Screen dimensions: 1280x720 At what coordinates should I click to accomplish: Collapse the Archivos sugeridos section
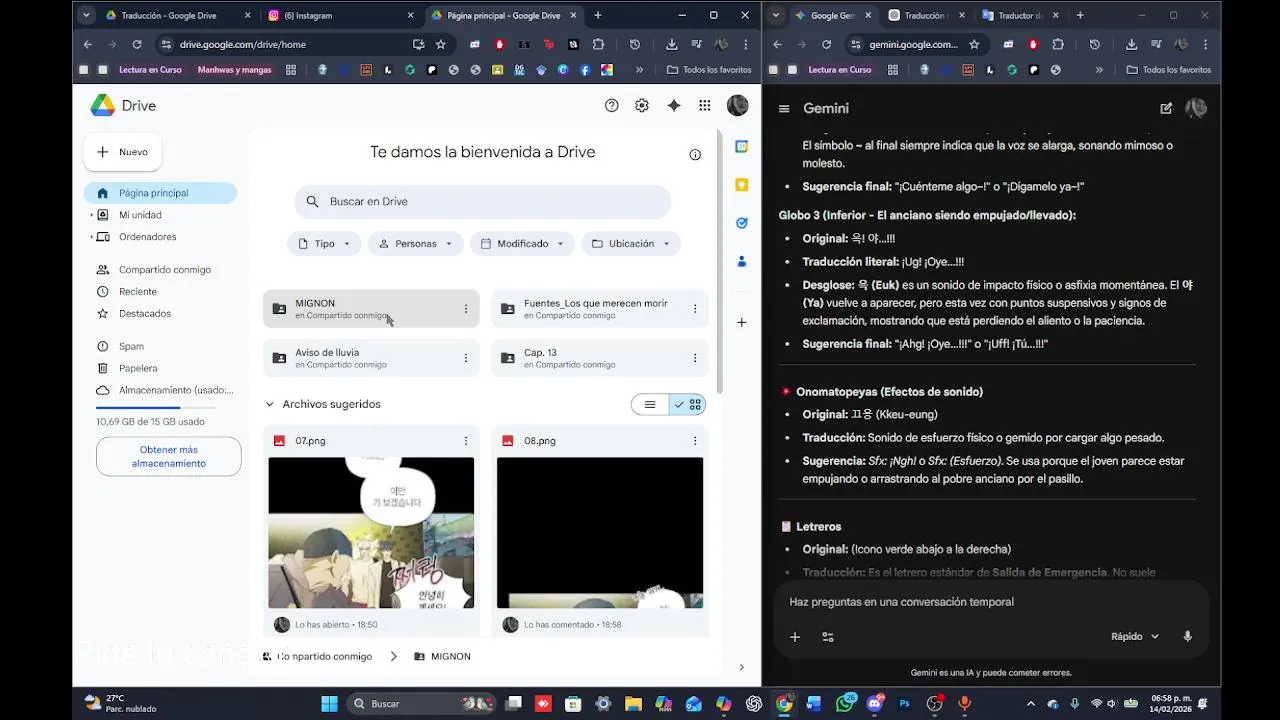pos(269,404)
